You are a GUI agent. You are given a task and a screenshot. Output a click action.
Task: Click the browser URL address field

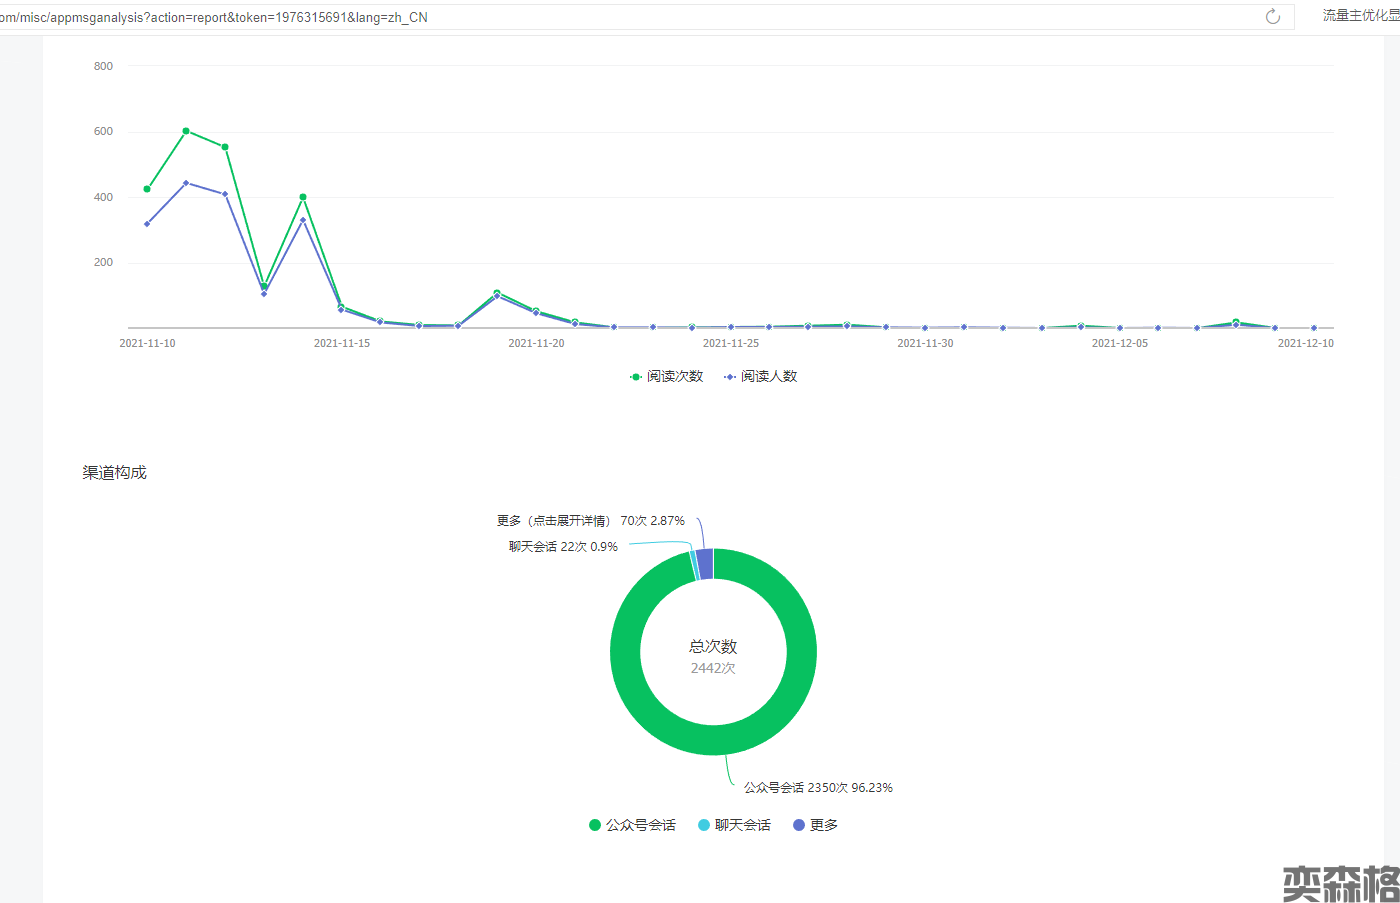pos(600,17)
